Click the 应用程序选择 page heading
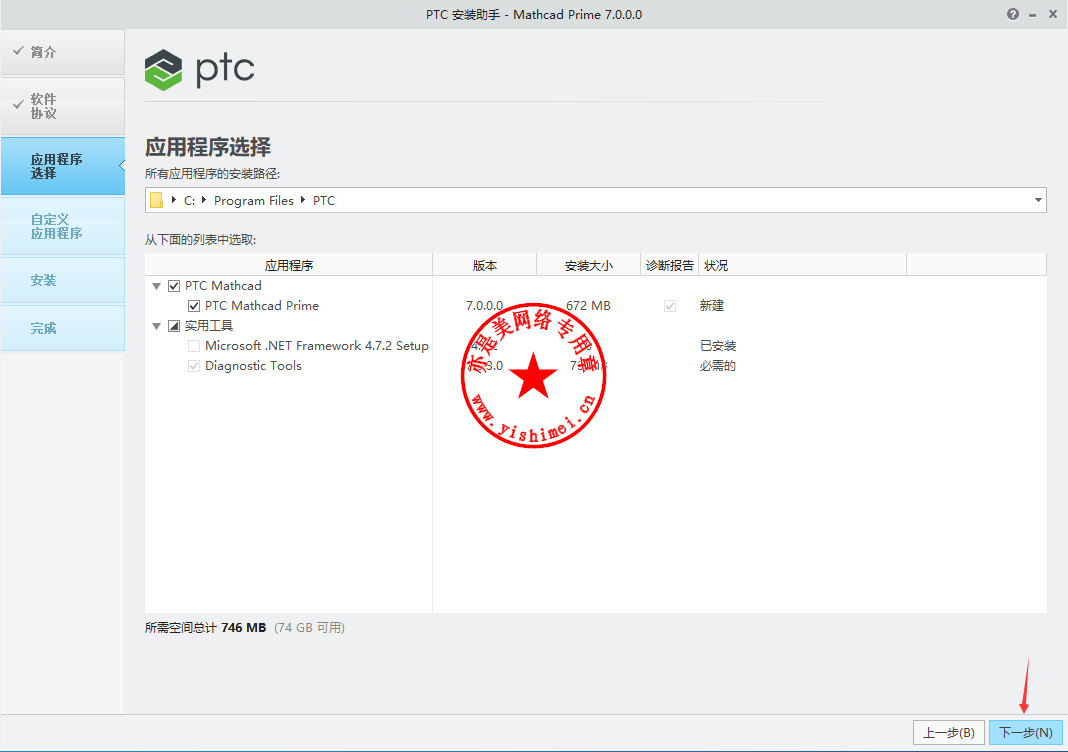The width and height of the screenshot is (1068, 752). point(208,147)
